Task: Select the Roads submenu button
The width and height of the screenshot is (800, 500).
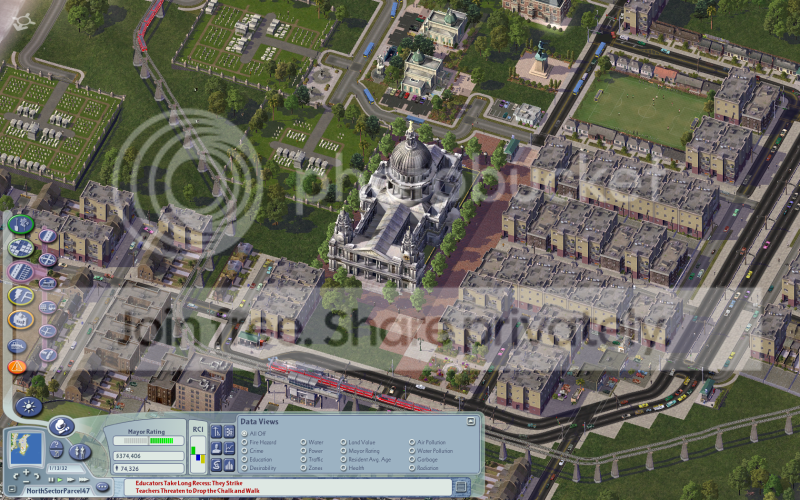Action: tap(47, 236)
